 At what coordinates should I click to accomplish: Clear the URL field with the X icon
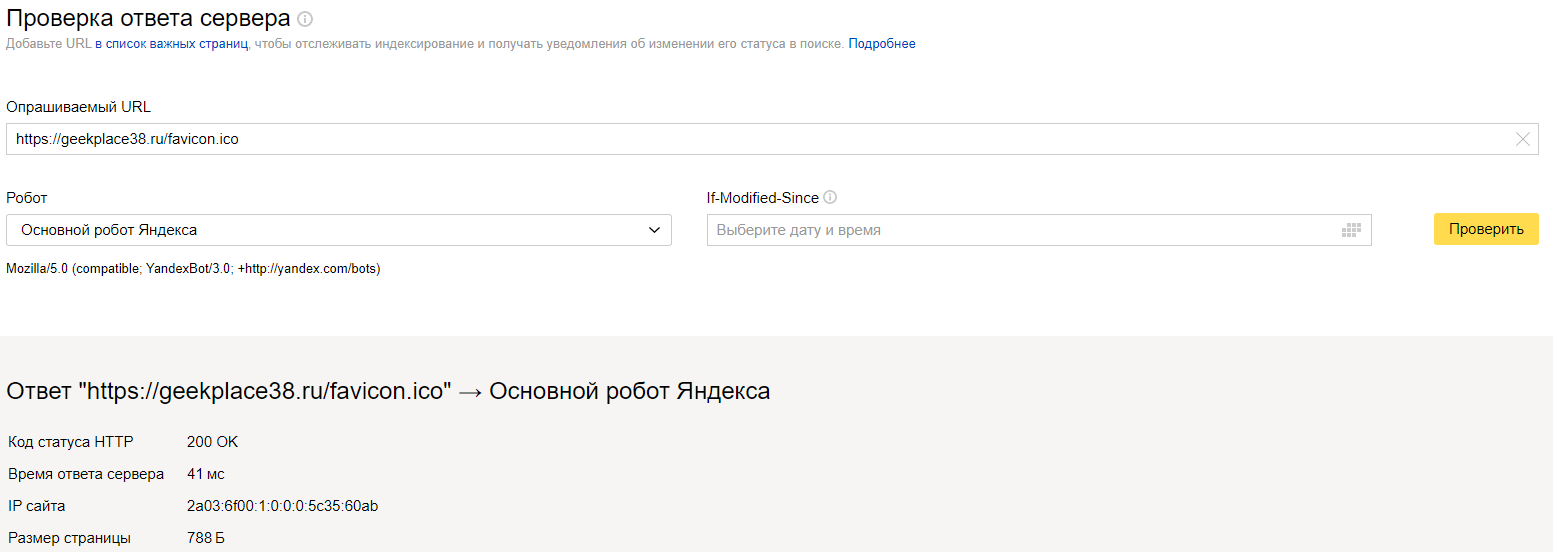tap(1523, 140)
